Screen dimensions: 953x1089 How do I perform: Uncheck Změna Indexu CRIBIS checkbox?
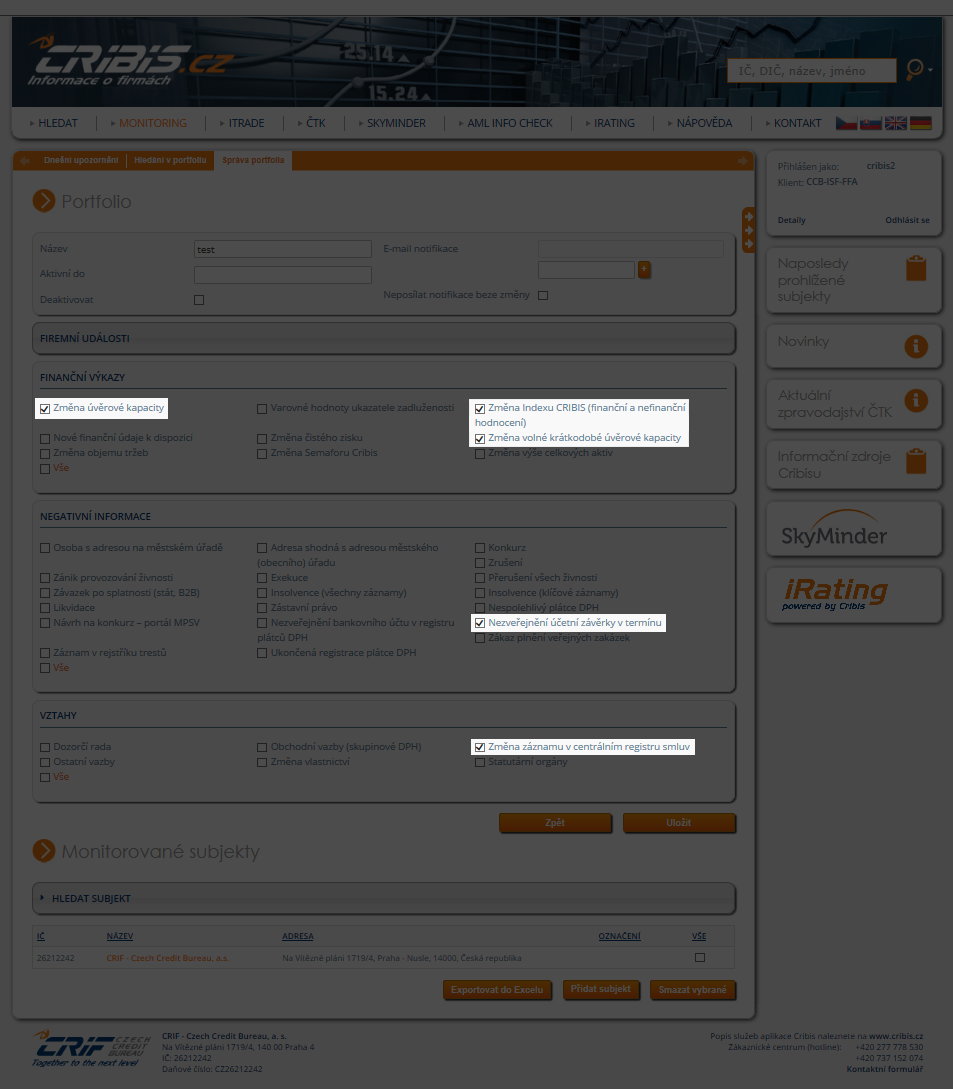[x=480, y=408]
